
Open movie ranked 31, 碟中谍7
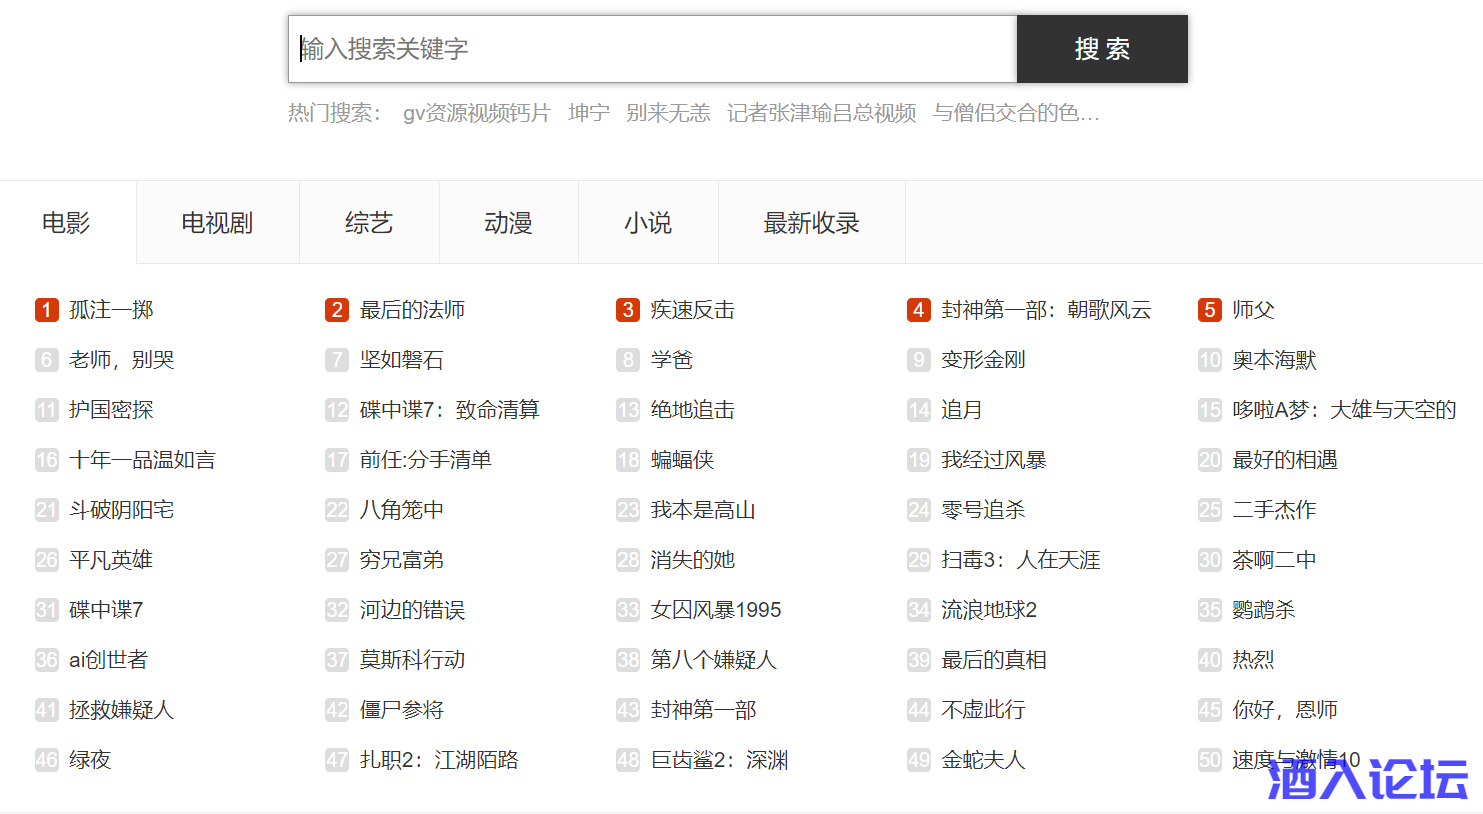[x=106, y=610]
